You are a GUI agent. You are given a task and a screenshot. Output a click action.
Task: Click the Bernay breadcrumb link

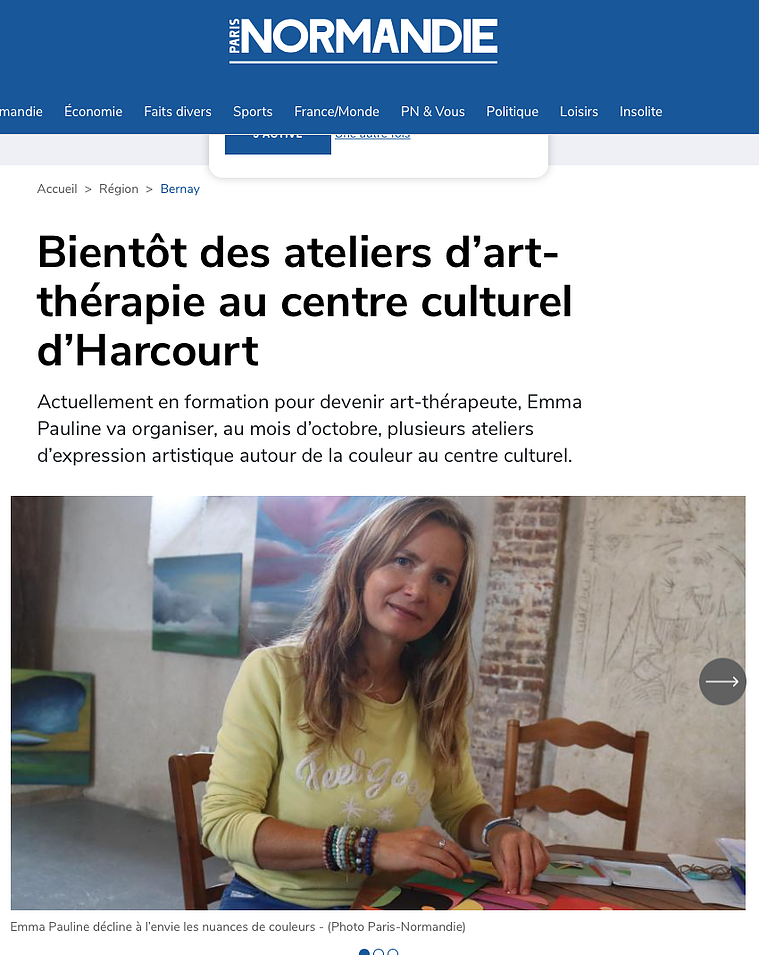[180, 189]
